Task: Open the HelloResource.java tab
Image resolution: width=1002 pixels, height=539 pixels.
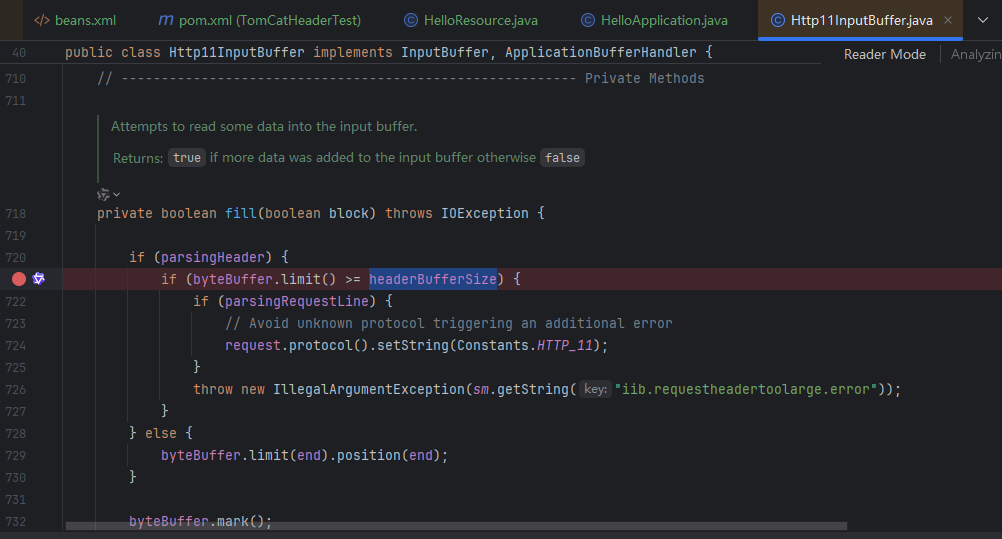Action: [x=471, y=20]
